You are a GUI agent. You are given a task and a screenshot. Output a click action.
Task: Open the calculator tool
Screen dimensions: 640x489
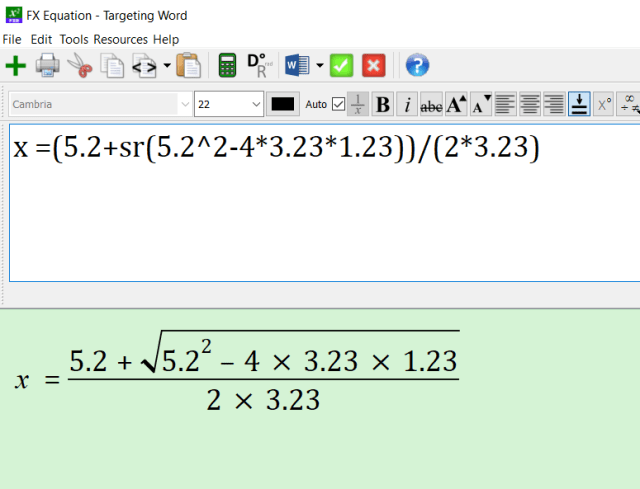point(228,66)
